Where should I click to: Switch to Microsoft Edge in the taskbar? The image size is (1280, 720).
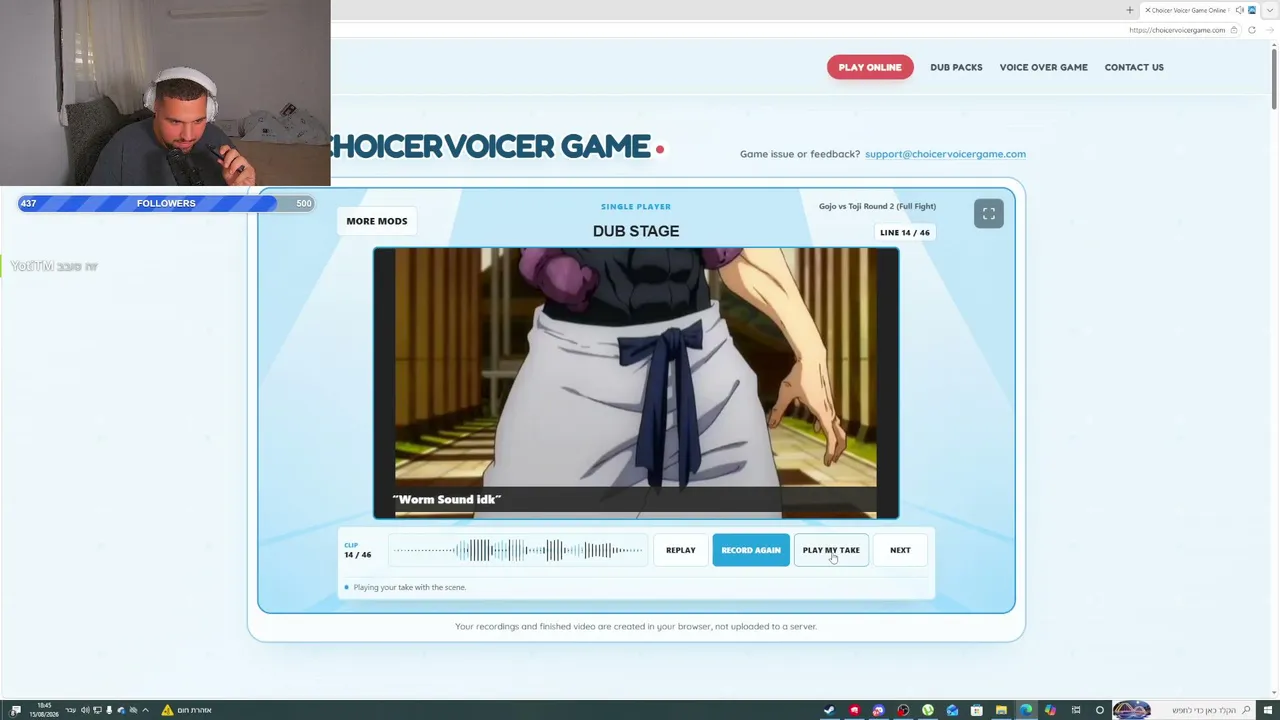coord(1026,710)
